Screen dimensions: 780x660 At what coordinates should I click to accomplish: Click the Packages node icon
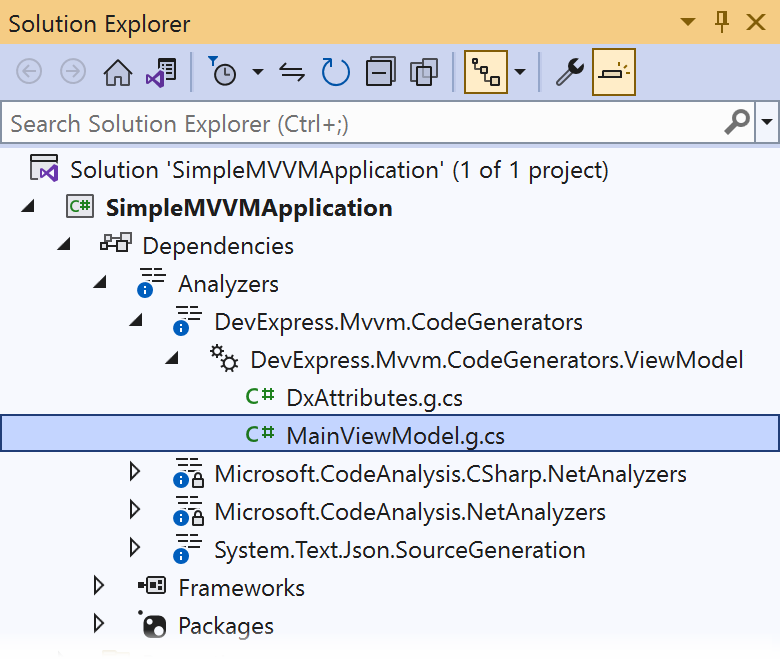pos(152,625)
